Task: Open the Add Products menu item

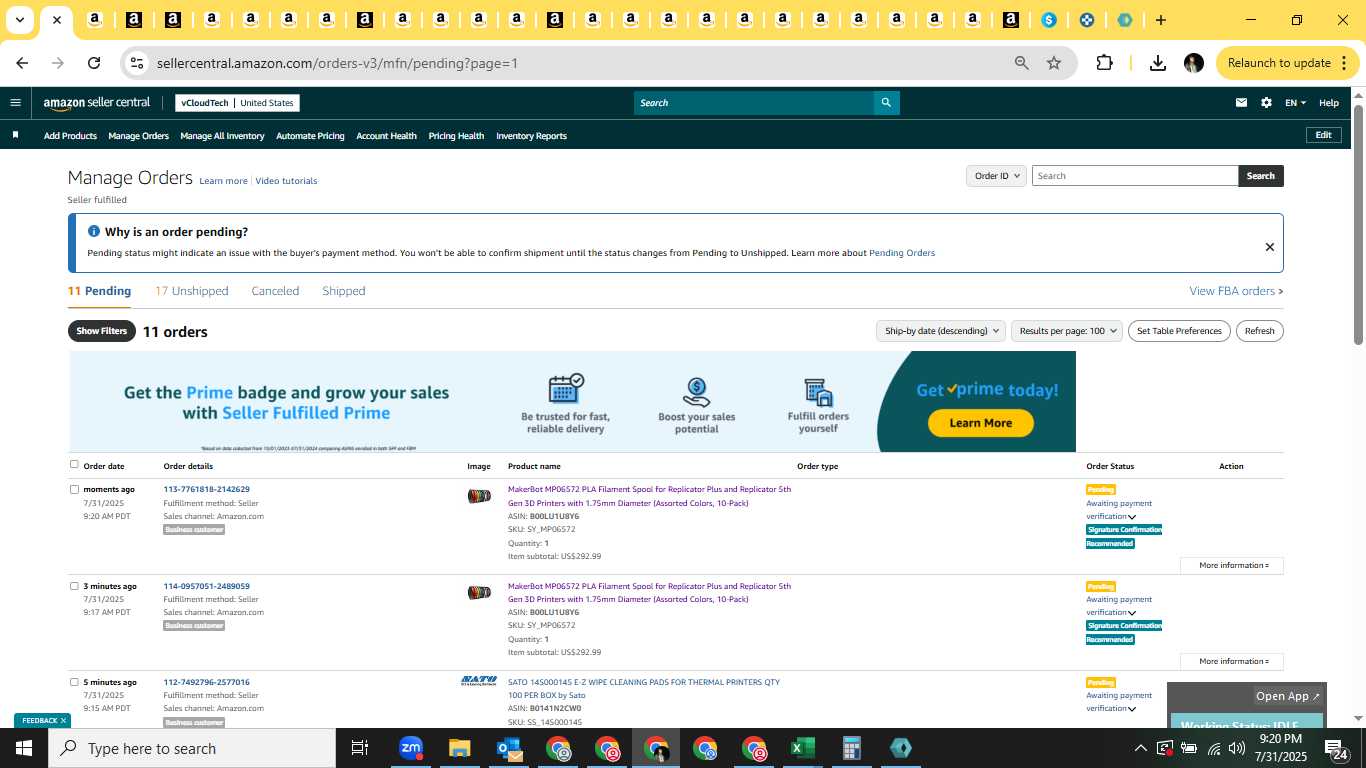Action: coord(70,136)
